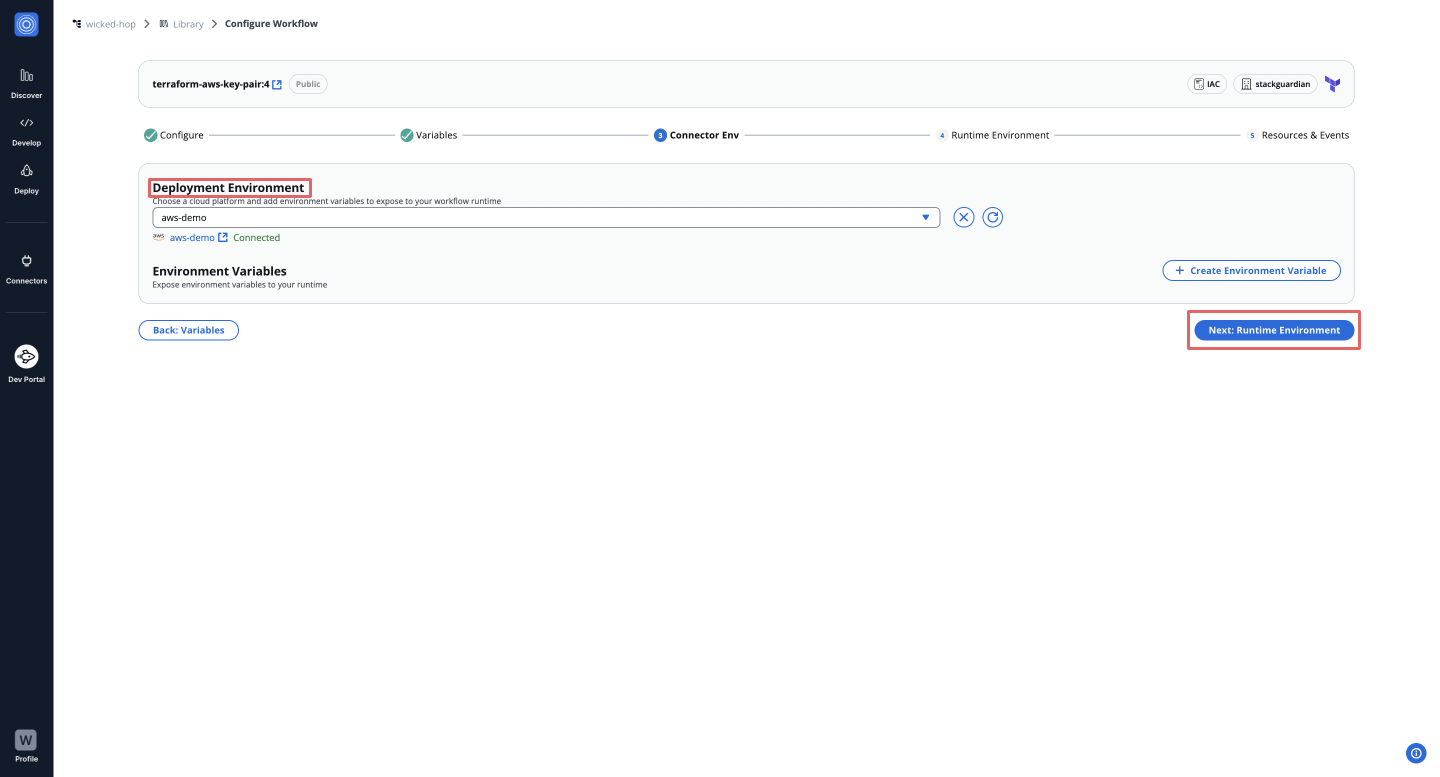Select the Develop icon in the sidebar
The height and width of the screenshot is (777, 1440).
tap(26, 128)
